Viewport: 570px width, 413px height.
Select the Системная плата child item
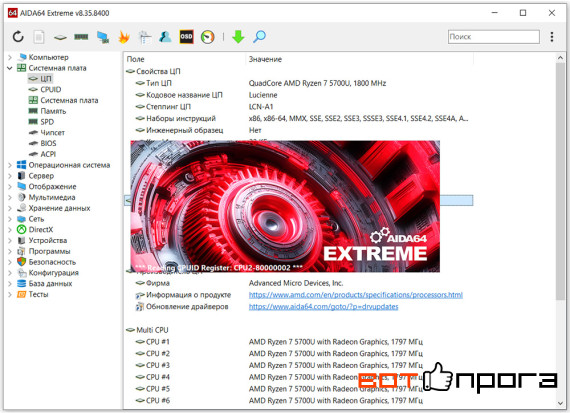coord(63,100)
